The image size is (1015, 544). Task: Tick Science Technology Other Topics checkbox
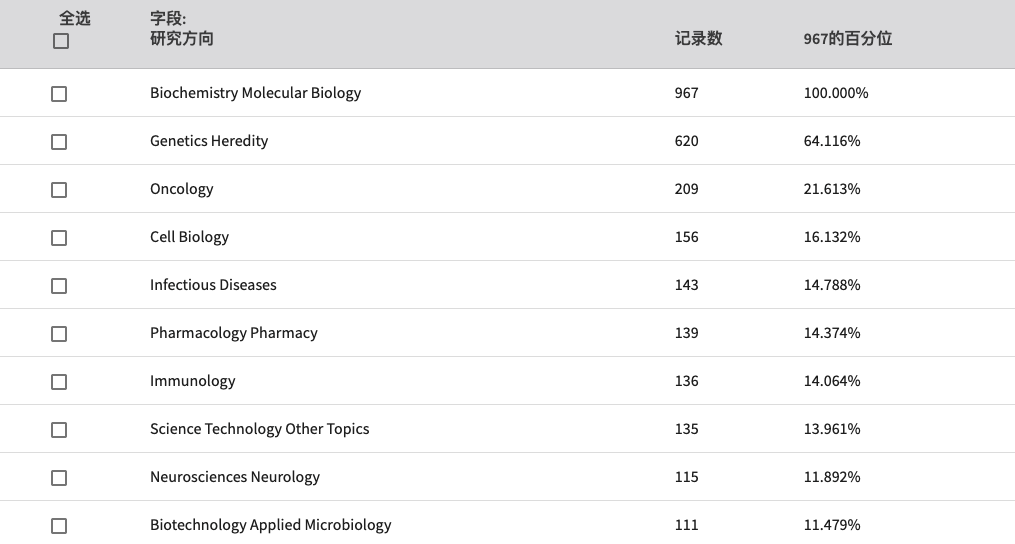59,429
